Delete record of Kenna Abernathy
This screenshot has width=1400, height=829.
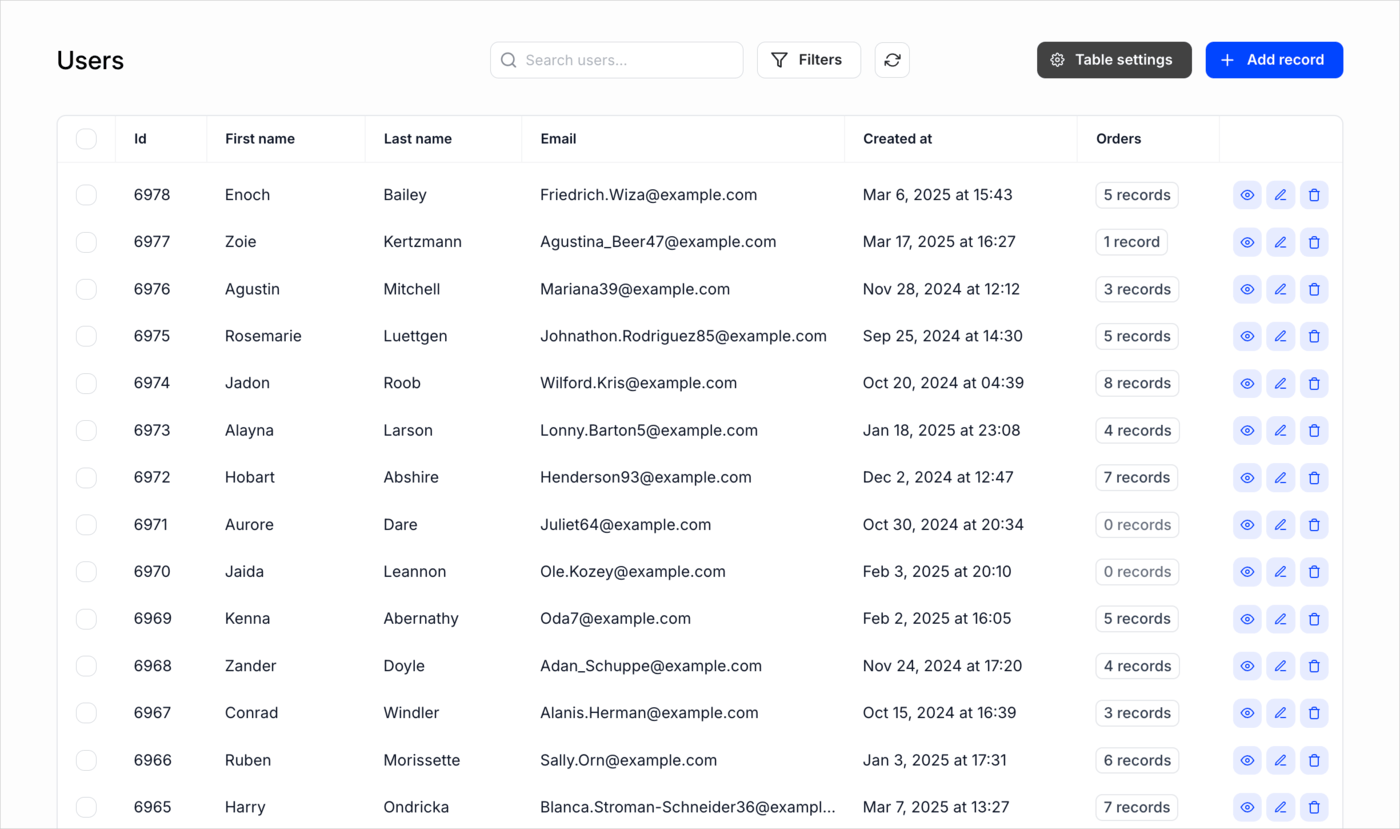[1314, 619]
